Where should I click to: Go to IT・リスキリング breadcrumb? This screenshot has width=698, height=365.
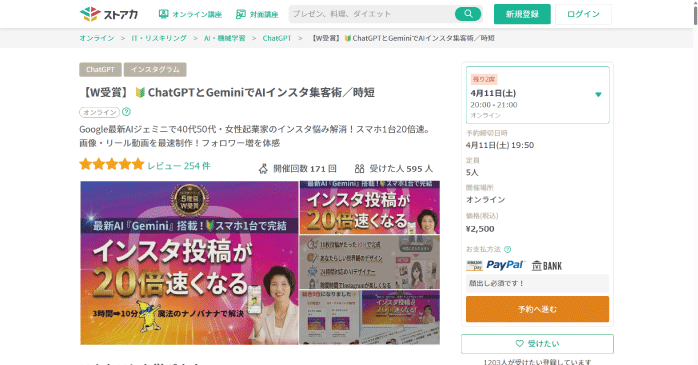tap(159, 38)
